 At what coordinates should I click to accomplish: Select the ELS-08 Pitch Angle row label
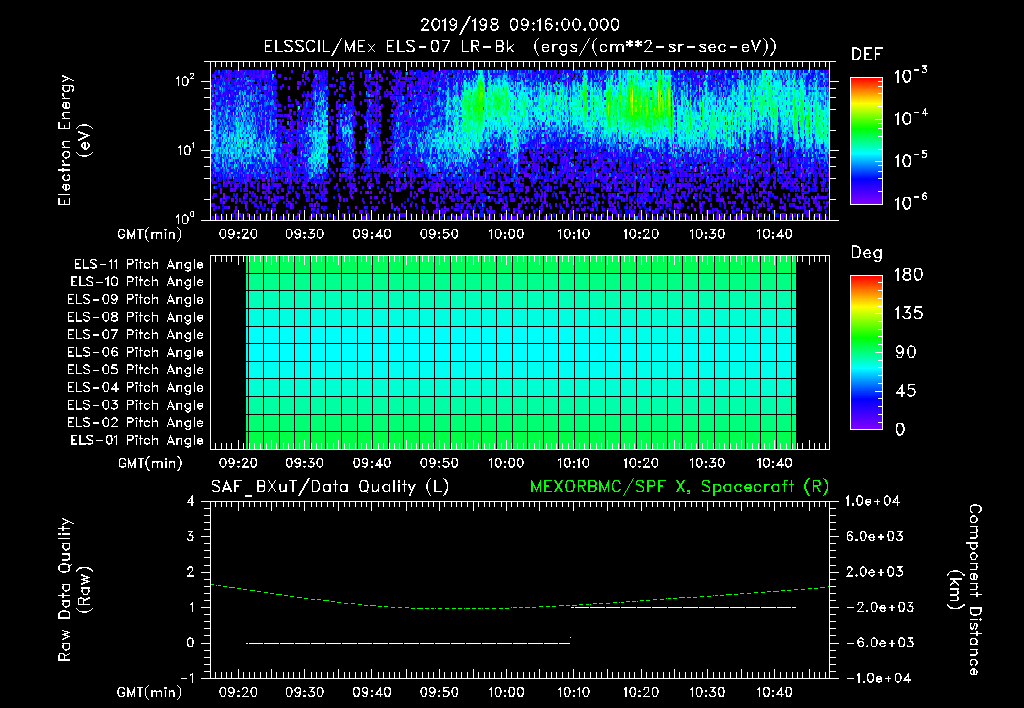tap(136, 317)
